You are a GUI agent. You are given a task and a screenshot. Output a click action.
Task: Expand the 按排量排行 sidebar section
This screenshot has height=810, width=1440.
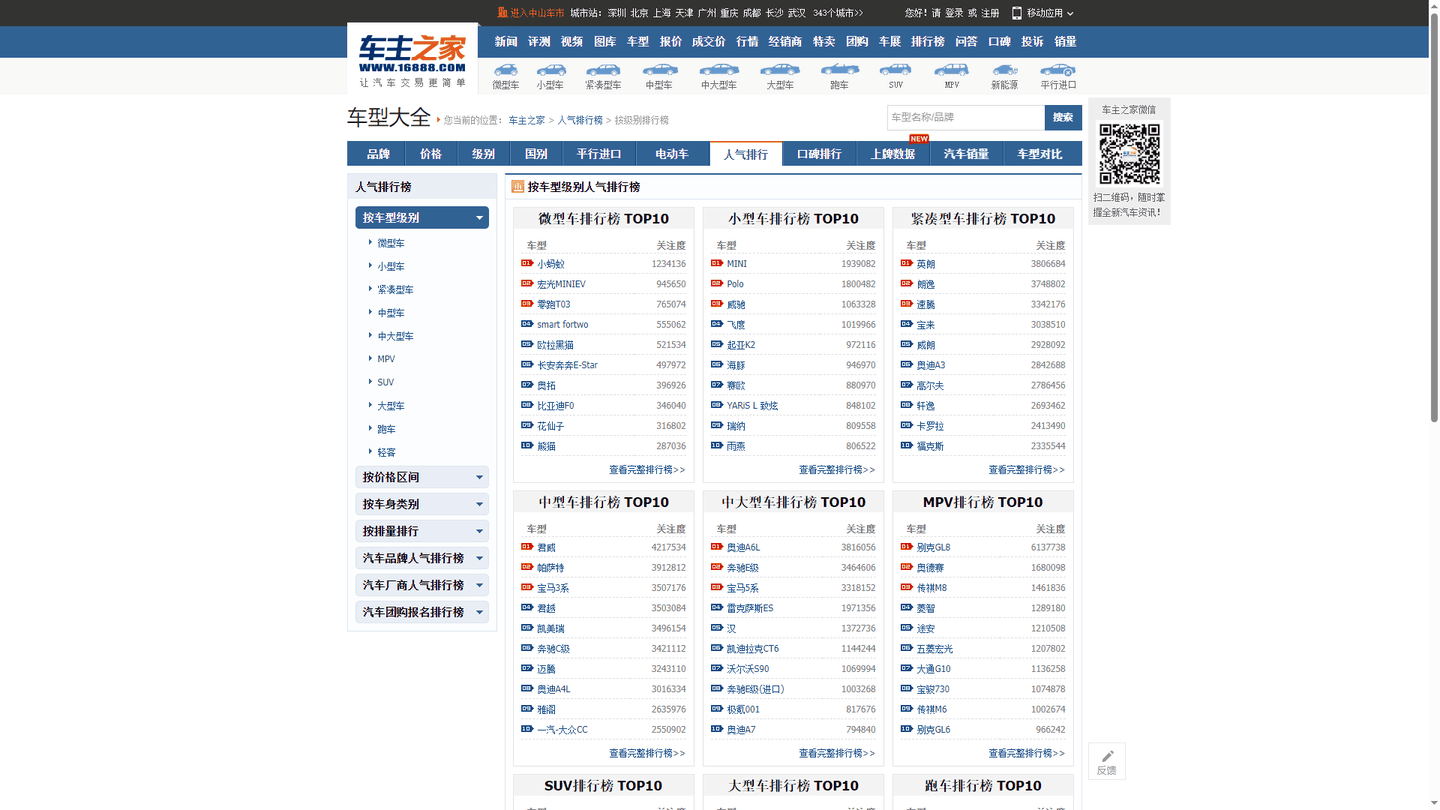tap(422, 531)
